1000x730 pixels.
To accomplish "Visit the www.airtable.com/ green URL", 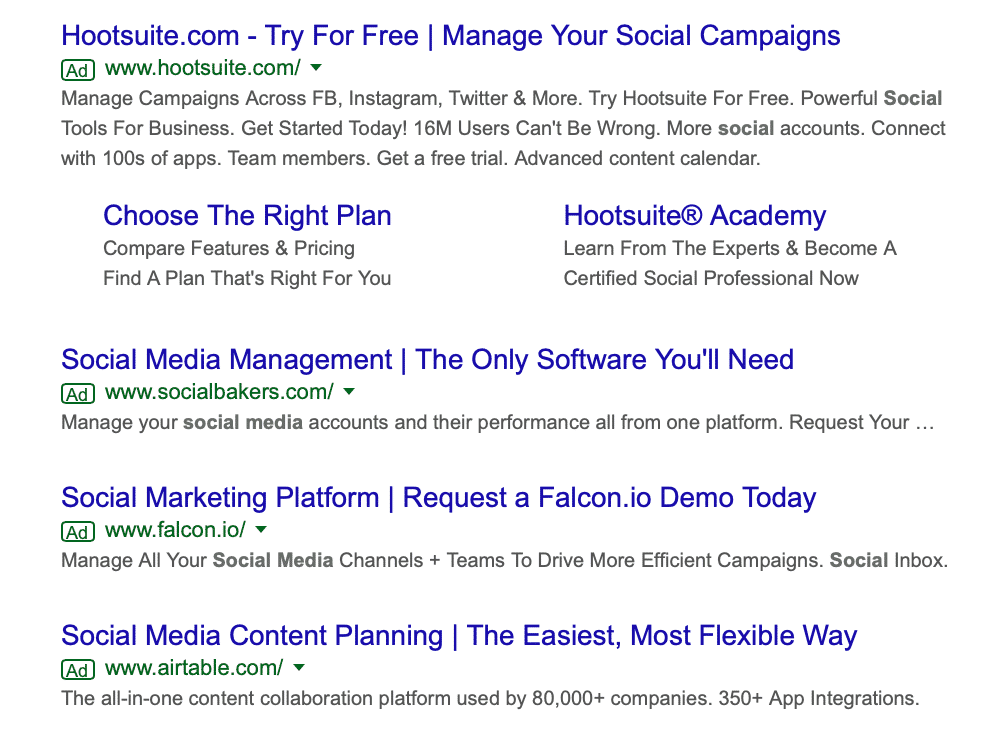I will (194, 668).
